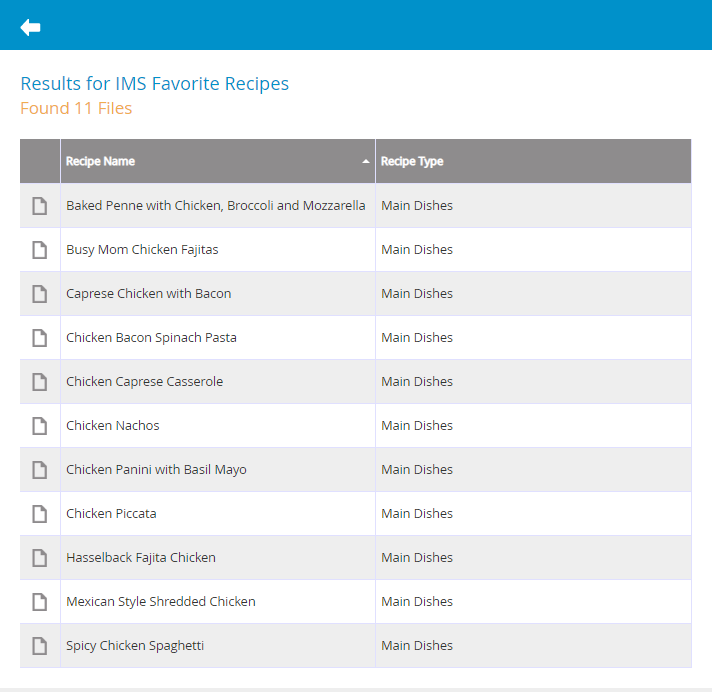712x692 pixels.
Task: Open file icon for Mexican Style Shredded Chicken
Action: pyautogui.click(x=40, y=602)
